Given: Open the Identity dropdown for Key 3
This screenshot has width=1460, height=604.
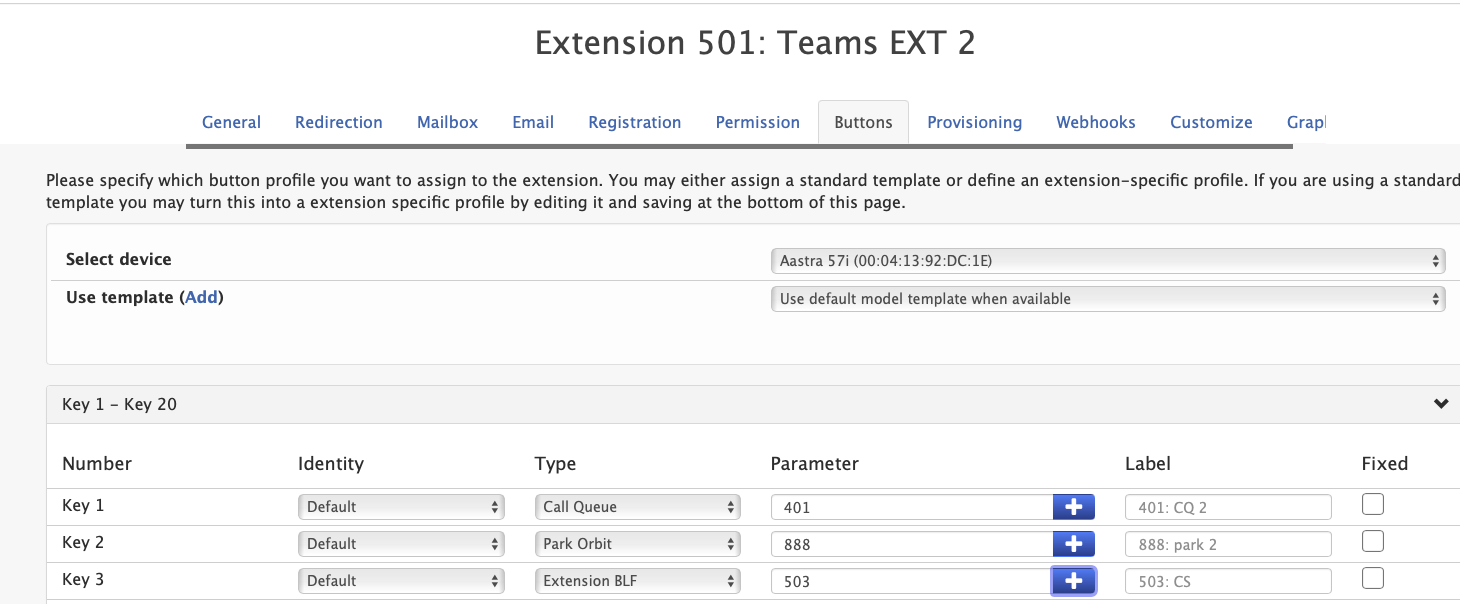Looking at the screenshot, I should (x=401, y=581).
